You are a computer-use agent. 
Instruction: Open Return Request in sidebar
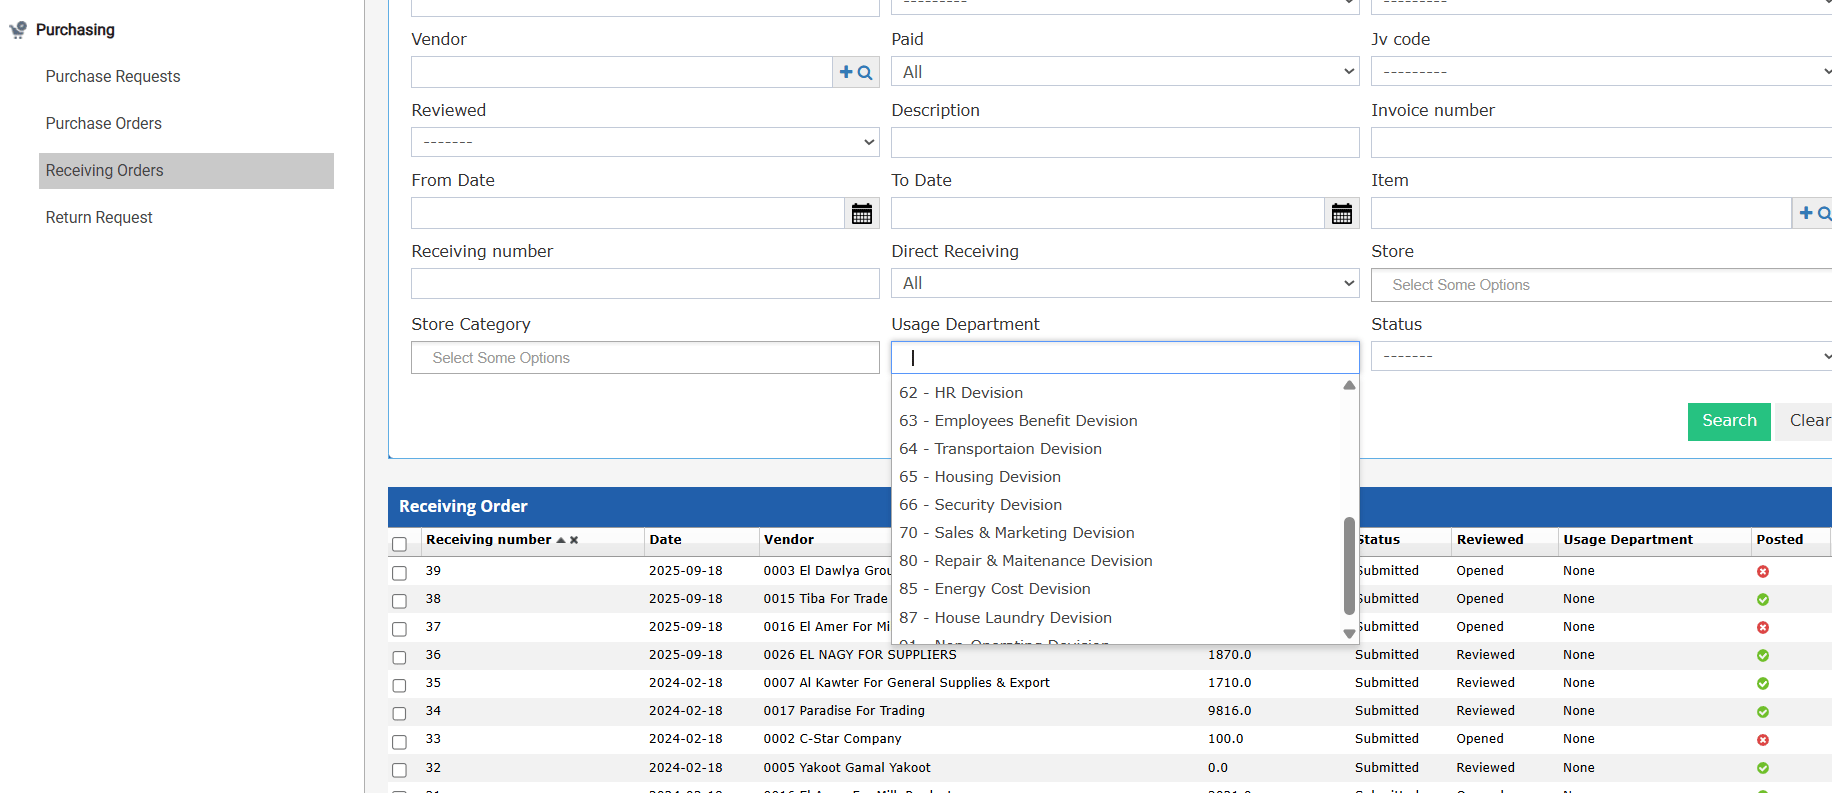(99, 218)
